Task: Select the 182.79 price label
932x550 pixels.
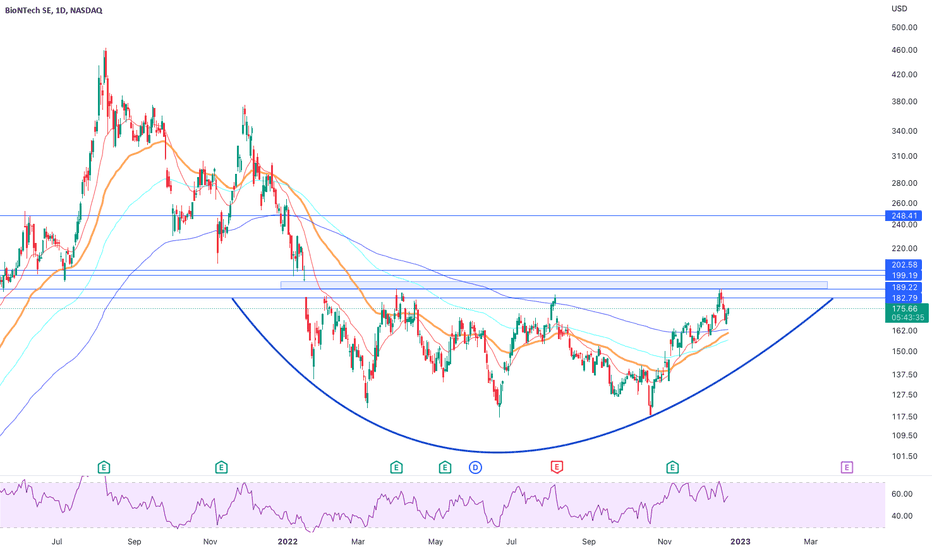Action: pyautogui.click(x=903, y=298)
